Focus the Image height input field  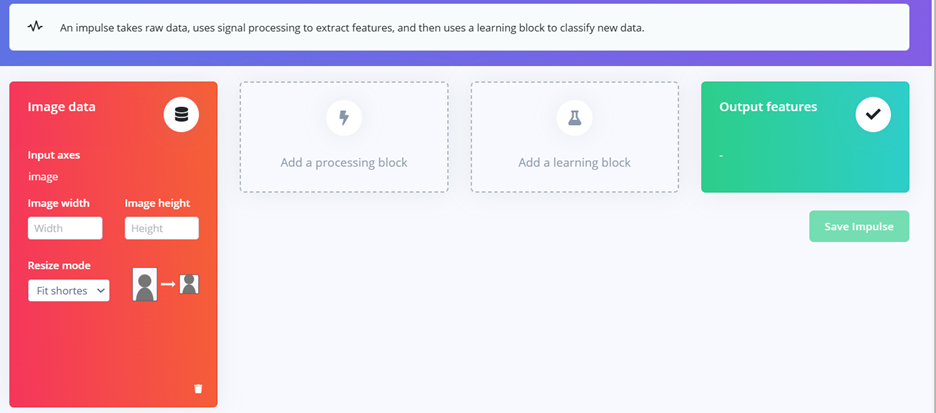(x=161, y=228)
